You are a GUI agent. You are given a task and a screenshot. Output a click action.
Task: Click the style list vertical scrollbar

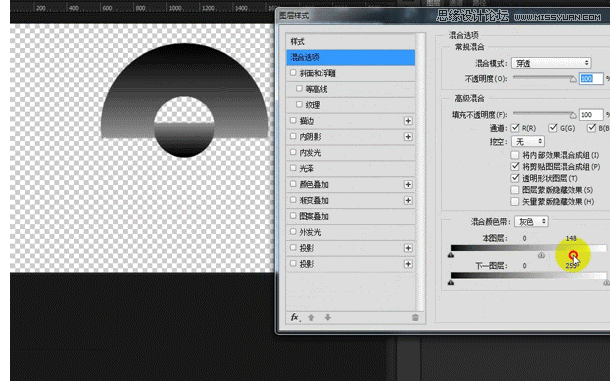click(420, 171)
